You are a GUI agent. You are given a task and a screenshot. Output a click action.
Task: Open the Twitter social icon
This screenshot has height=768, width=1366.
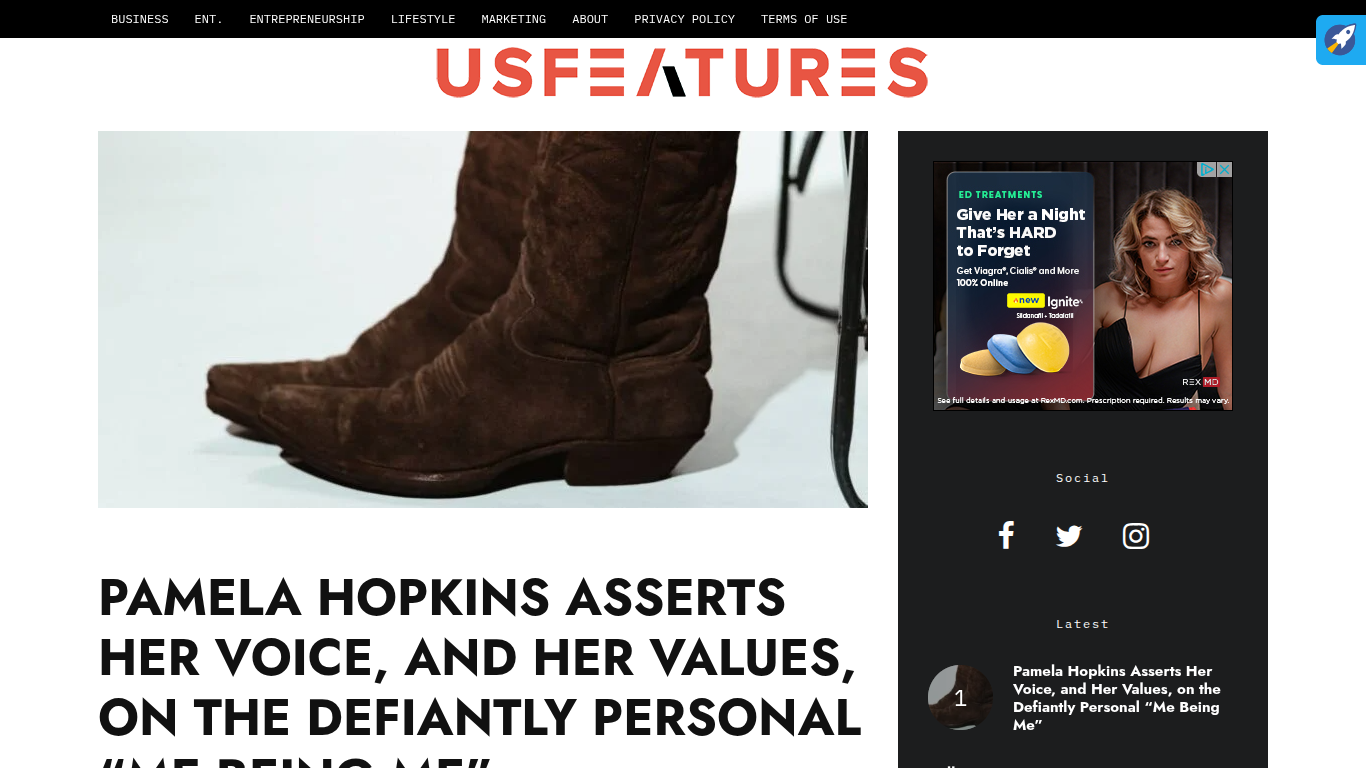(1069, 536)
